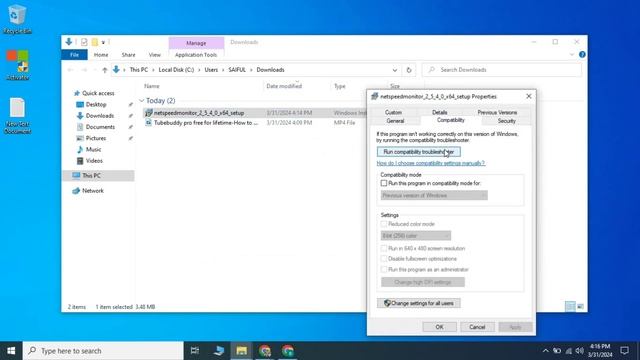Open first Chrome icon on taskbar
This screenshot has width=640, height=360.
click(264, 351)
